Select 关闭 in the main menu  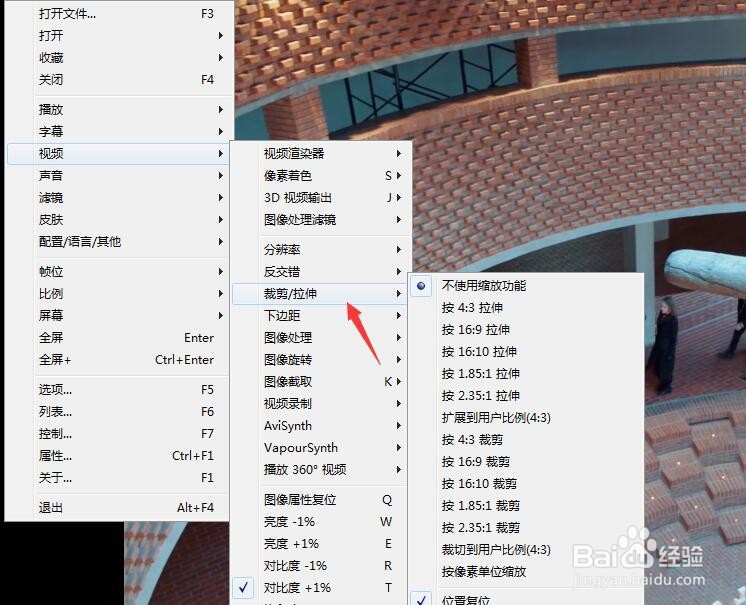pyautogui.click(x=118, y=79)
